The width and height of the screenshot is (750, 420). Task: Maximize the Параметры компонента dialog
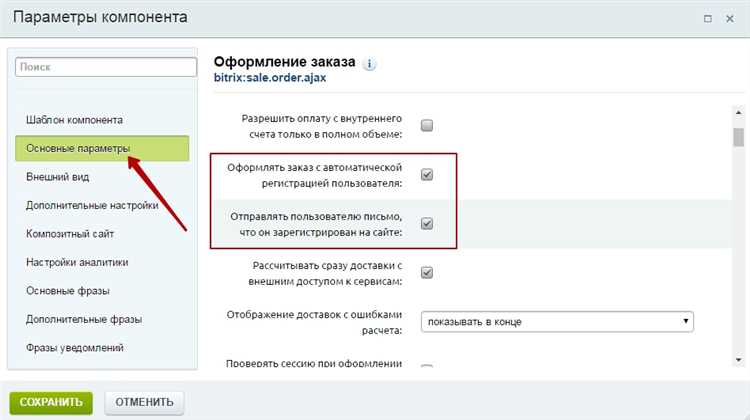(x=708, y=19)
